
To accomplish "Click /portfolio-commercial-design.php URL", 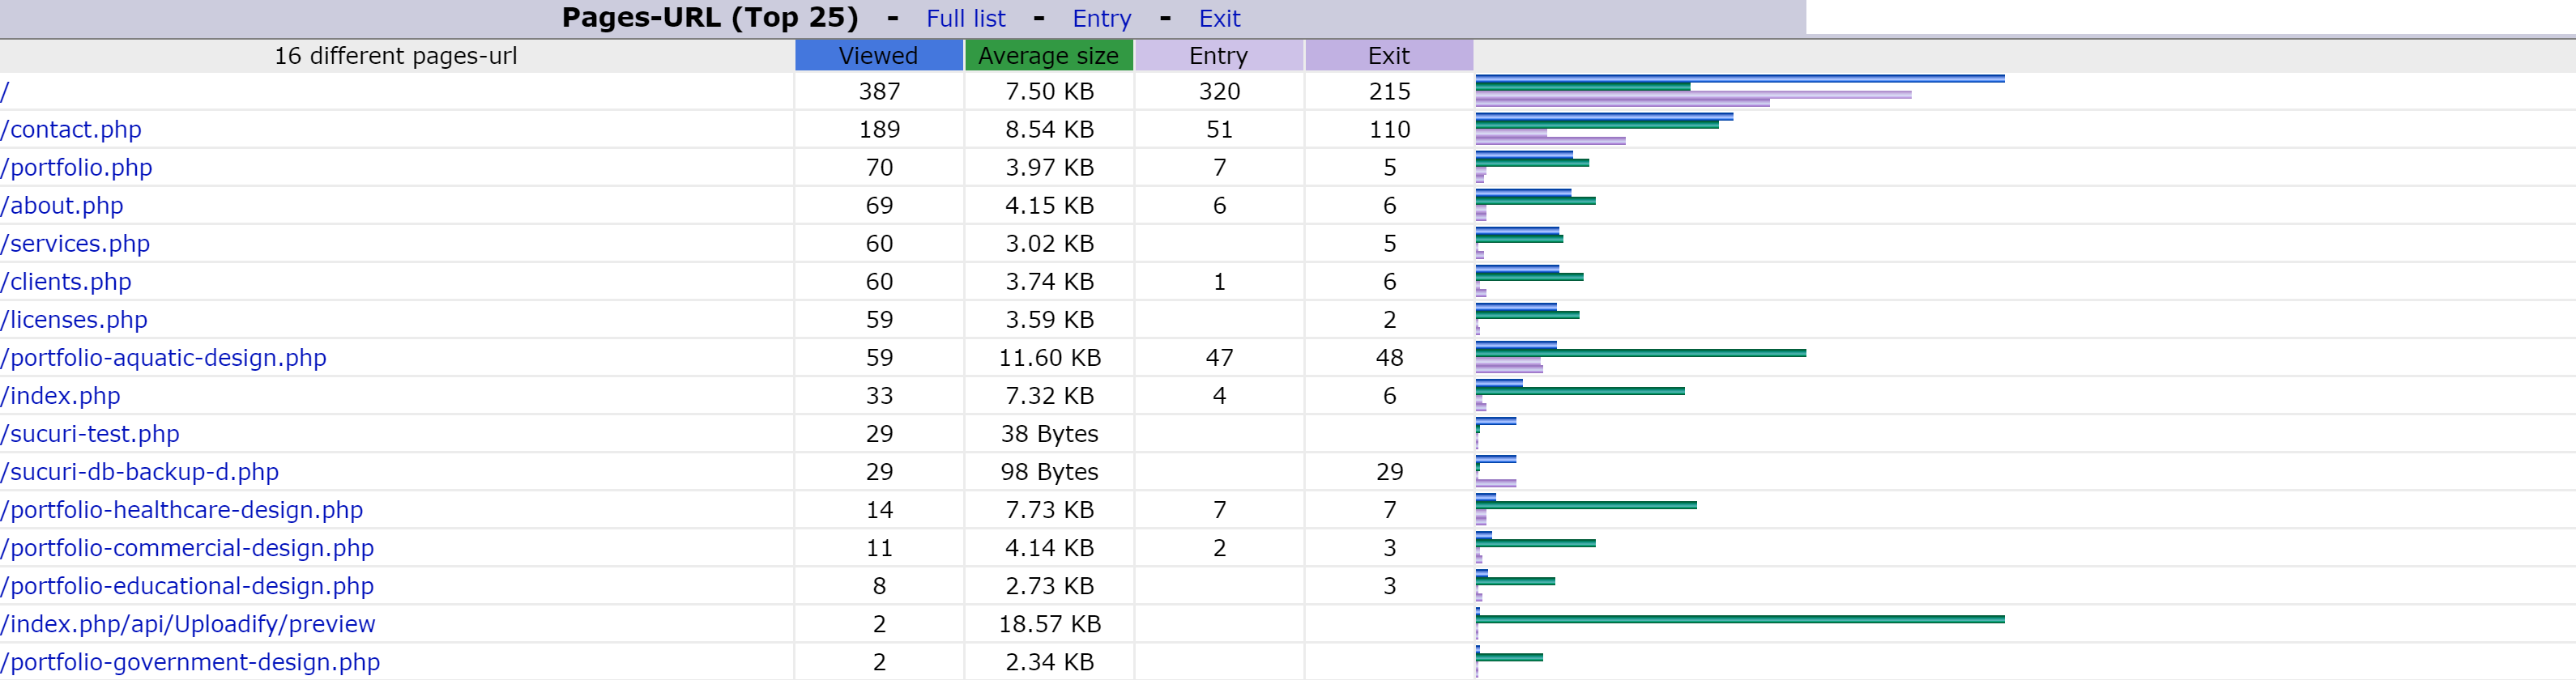I will [x=187, y=548].
